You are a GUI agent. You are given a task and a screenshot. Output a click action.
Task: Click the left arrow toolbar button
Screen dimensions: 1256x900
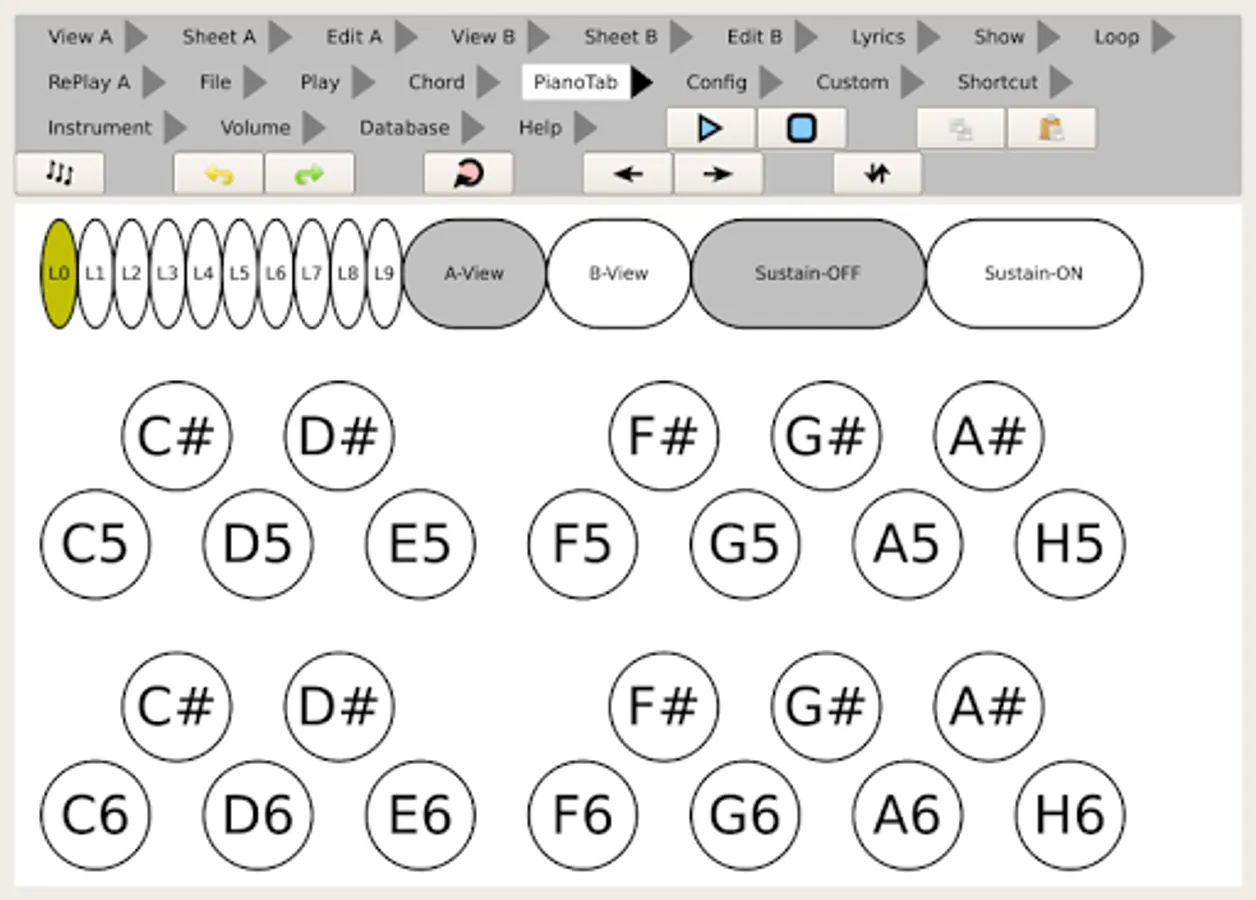point(628,173)
